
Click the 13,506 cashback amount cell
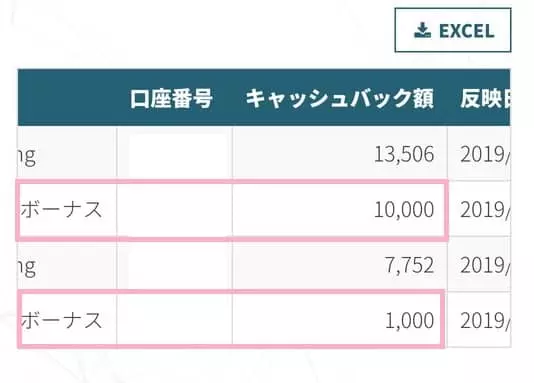pyautogui.click(x=340, y=154)
